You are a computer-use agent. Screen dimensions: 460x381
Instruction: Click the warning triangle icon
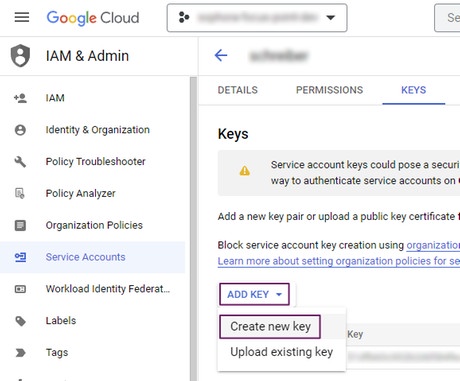[245, 171]
